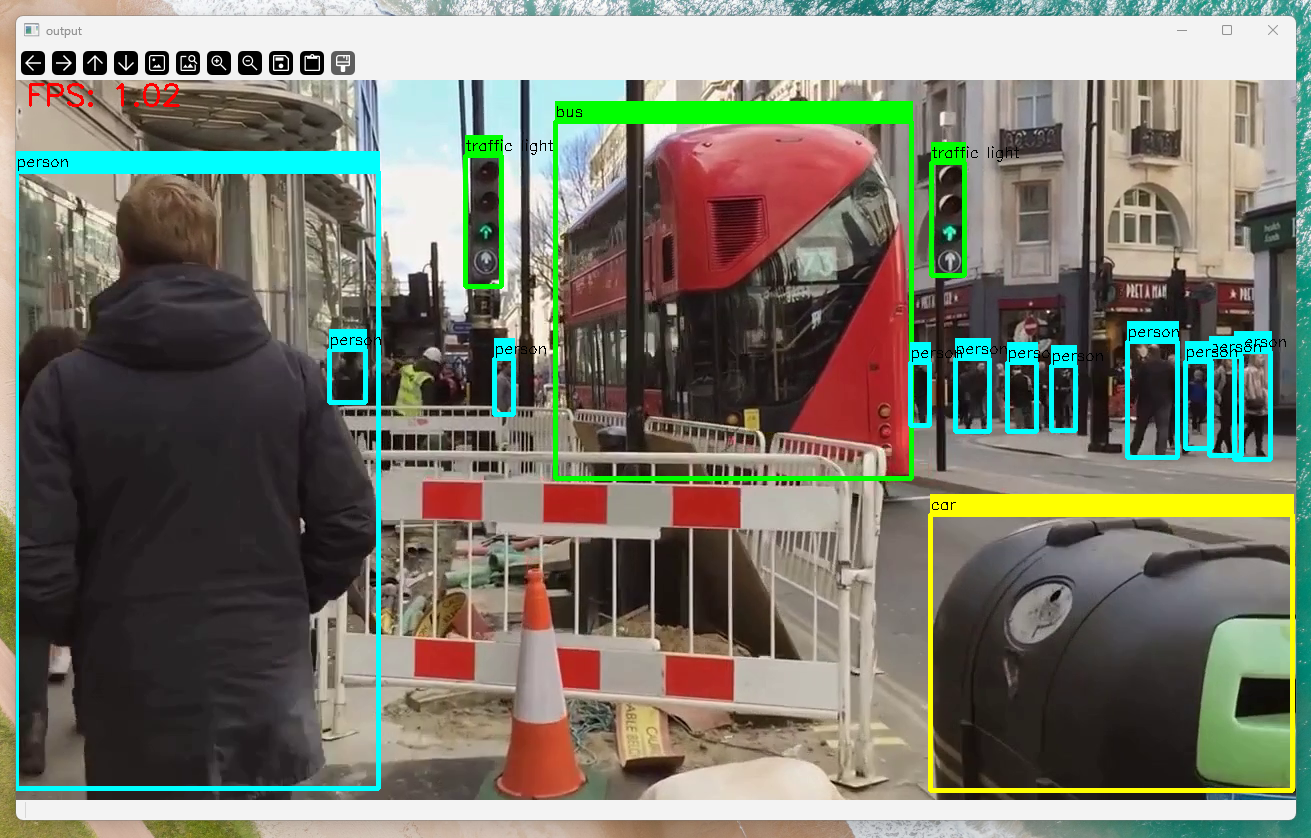Open the properties window brush icon
The width and height of the screenshot is (1311, 838).
[x=343, y=63]
